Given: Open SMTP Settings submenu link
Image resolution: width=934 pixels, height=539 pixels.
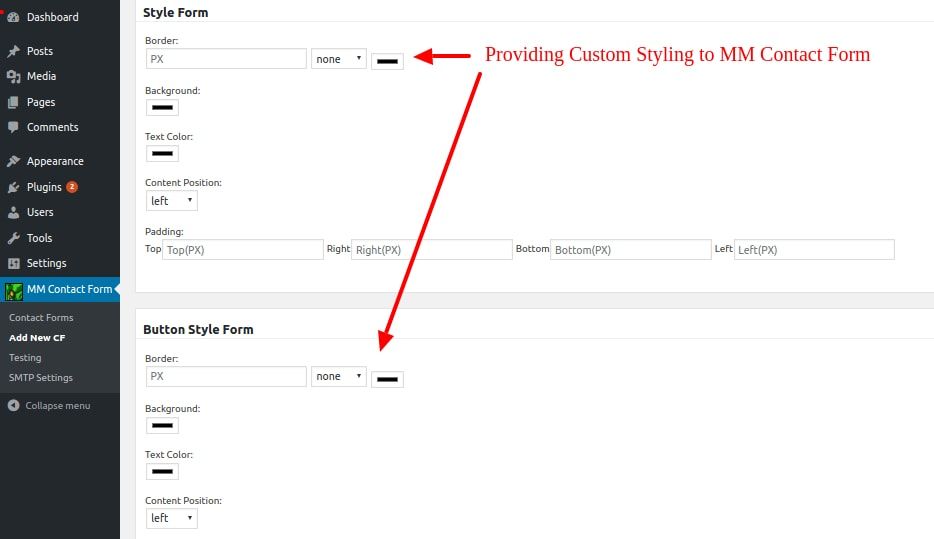Looking at the screenshot, I should [41, 378].
